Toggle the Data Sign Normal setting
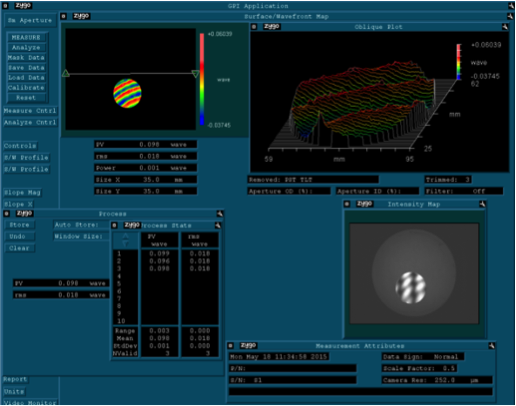The width and height of the screenshot is (516, 406). (423, 357)
